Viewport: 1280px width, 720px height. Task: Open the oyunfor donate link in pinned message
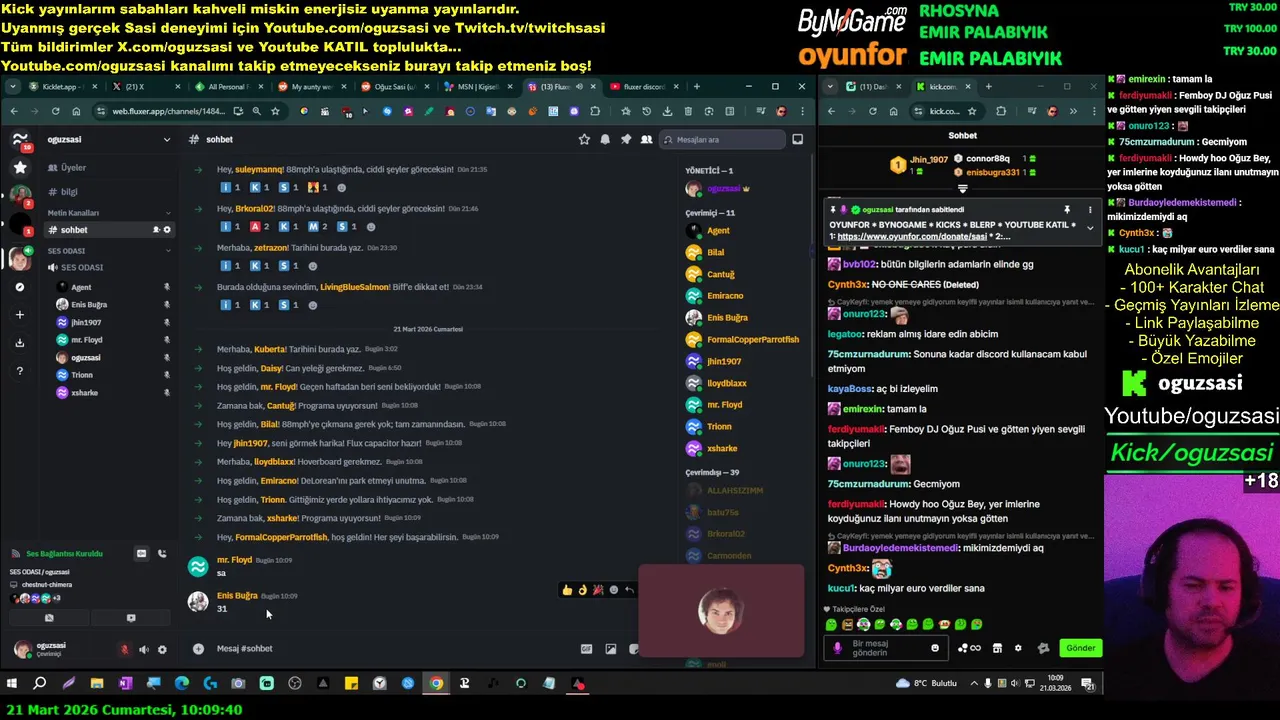pyautogui.click(x=912, y=237)
